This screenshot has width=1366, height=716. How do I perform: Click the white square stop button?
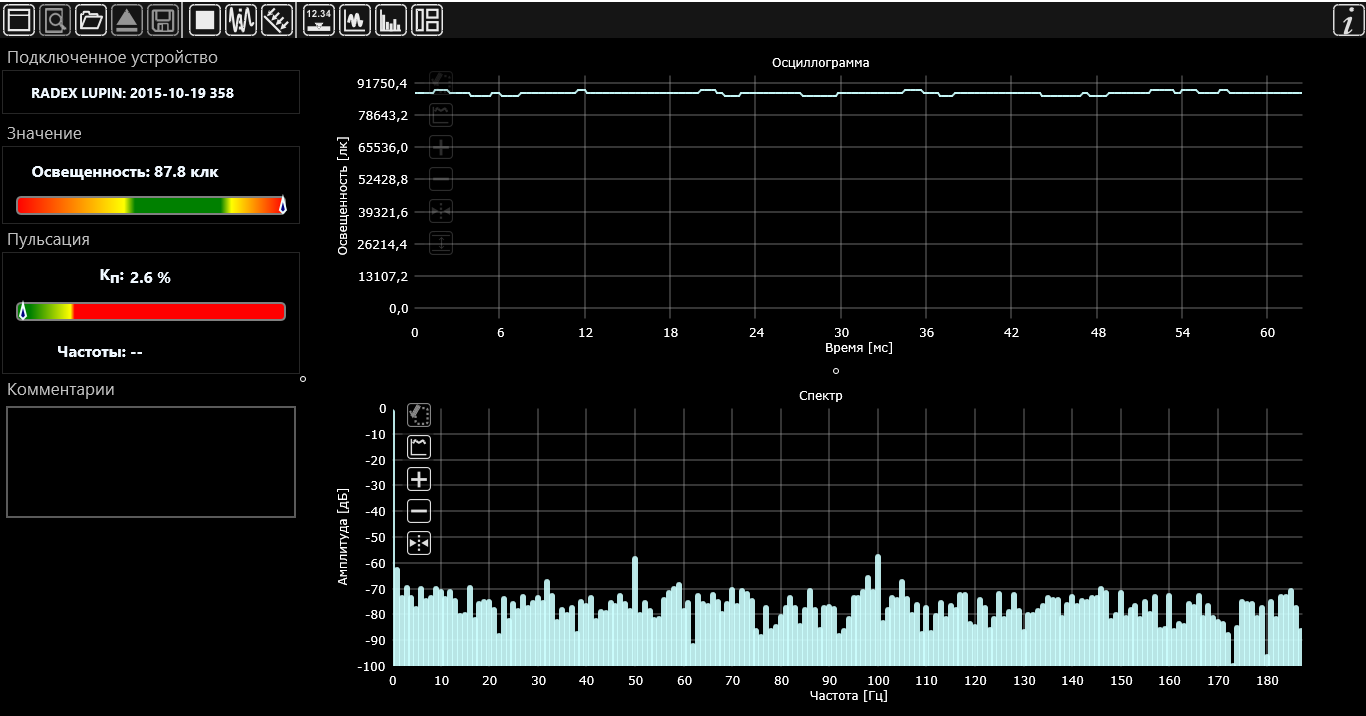[x=205, y=19]
